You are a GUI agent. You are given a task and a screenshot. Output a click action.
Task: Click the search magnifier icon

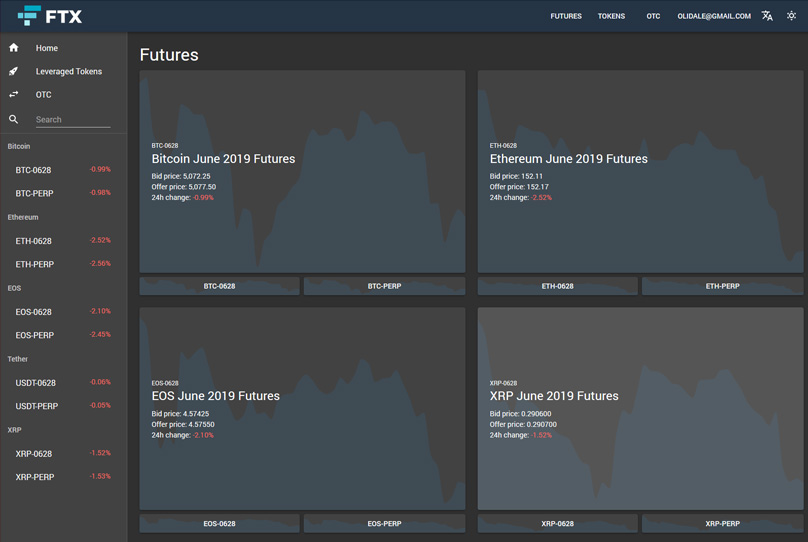click(x=14, y=119)
